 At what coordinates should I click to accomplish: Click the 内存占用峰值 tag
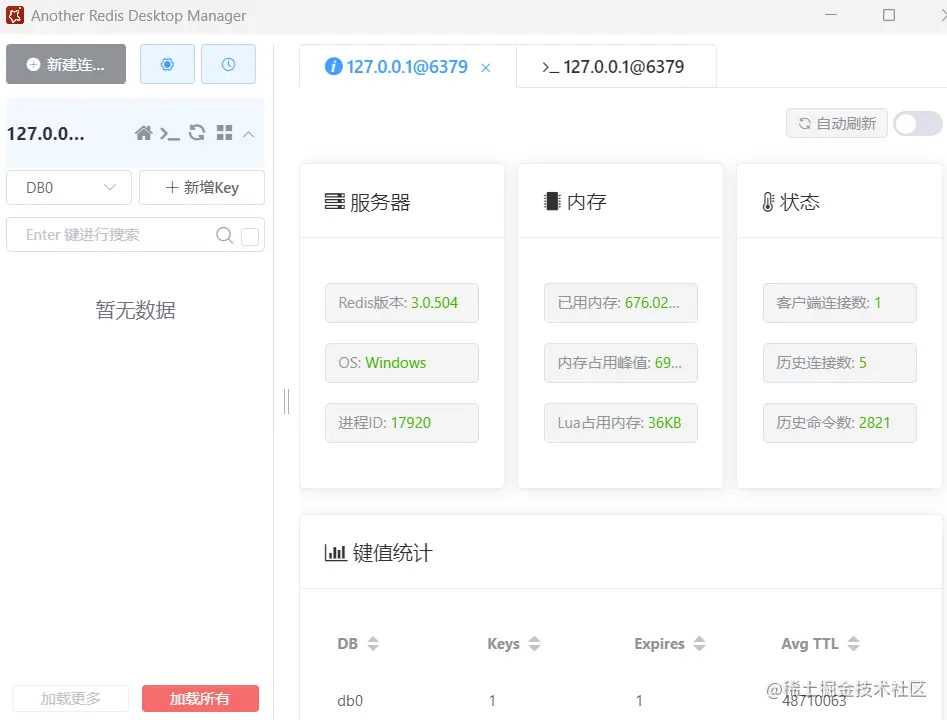[x=621, y=363]
